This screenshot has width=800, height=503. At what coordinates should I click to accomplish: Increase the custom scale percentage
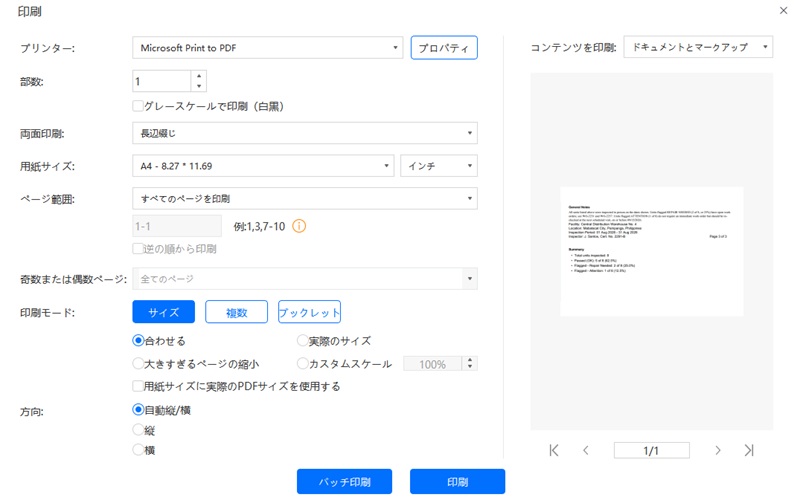point(470,359)
